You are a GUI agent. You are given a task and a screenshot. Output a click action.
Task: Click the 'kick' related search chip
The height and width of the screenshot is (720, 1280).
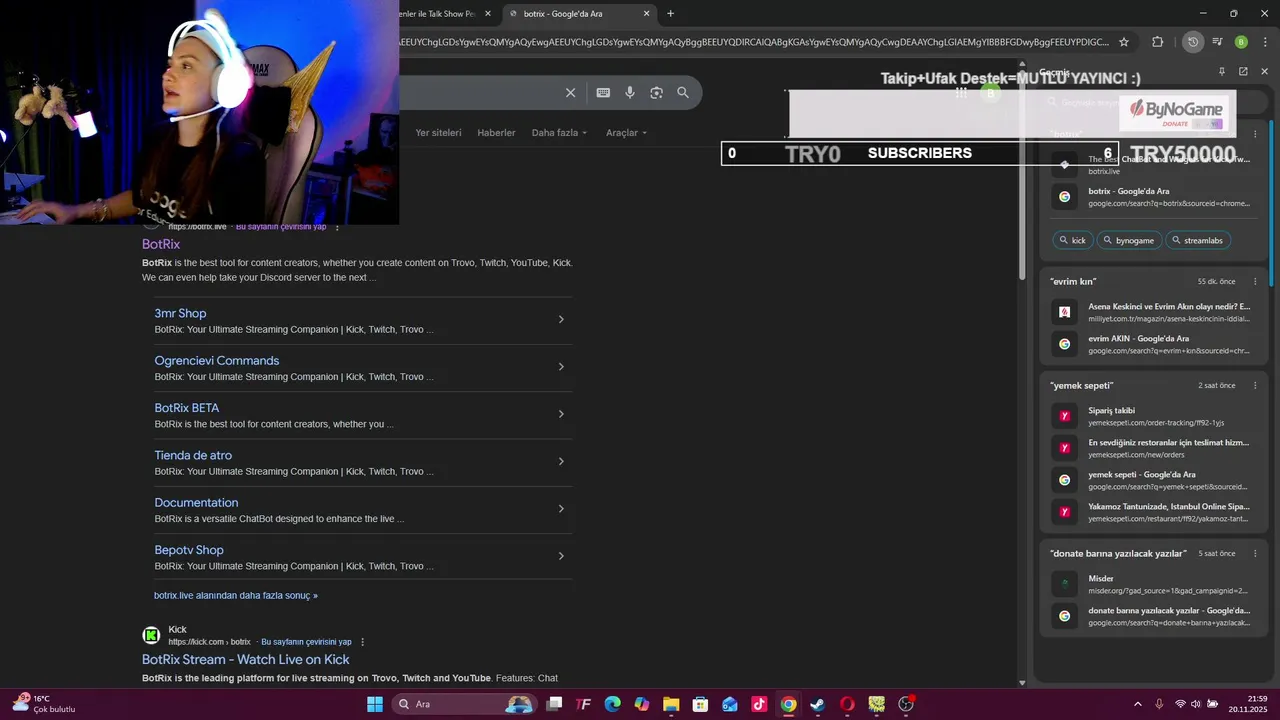pyautogui.click(x=1072, y=240)
